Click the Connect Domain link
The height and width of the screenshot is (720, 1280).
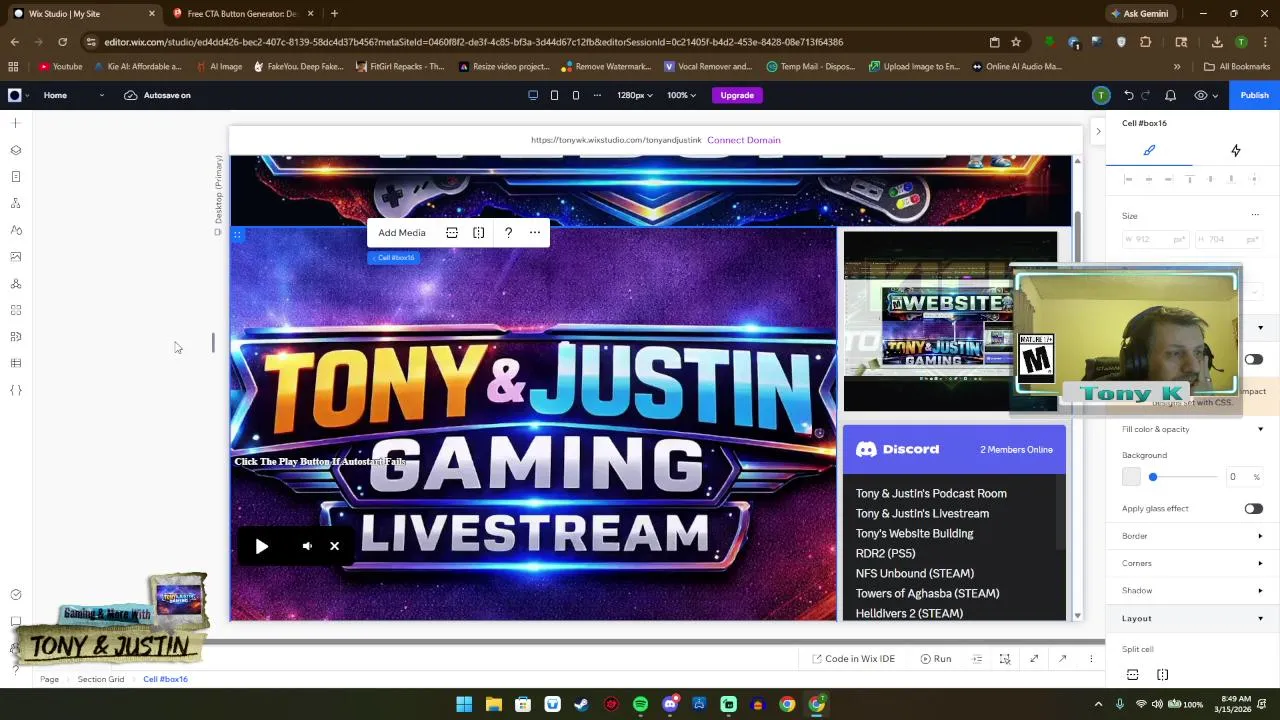(x=744, y=140)
